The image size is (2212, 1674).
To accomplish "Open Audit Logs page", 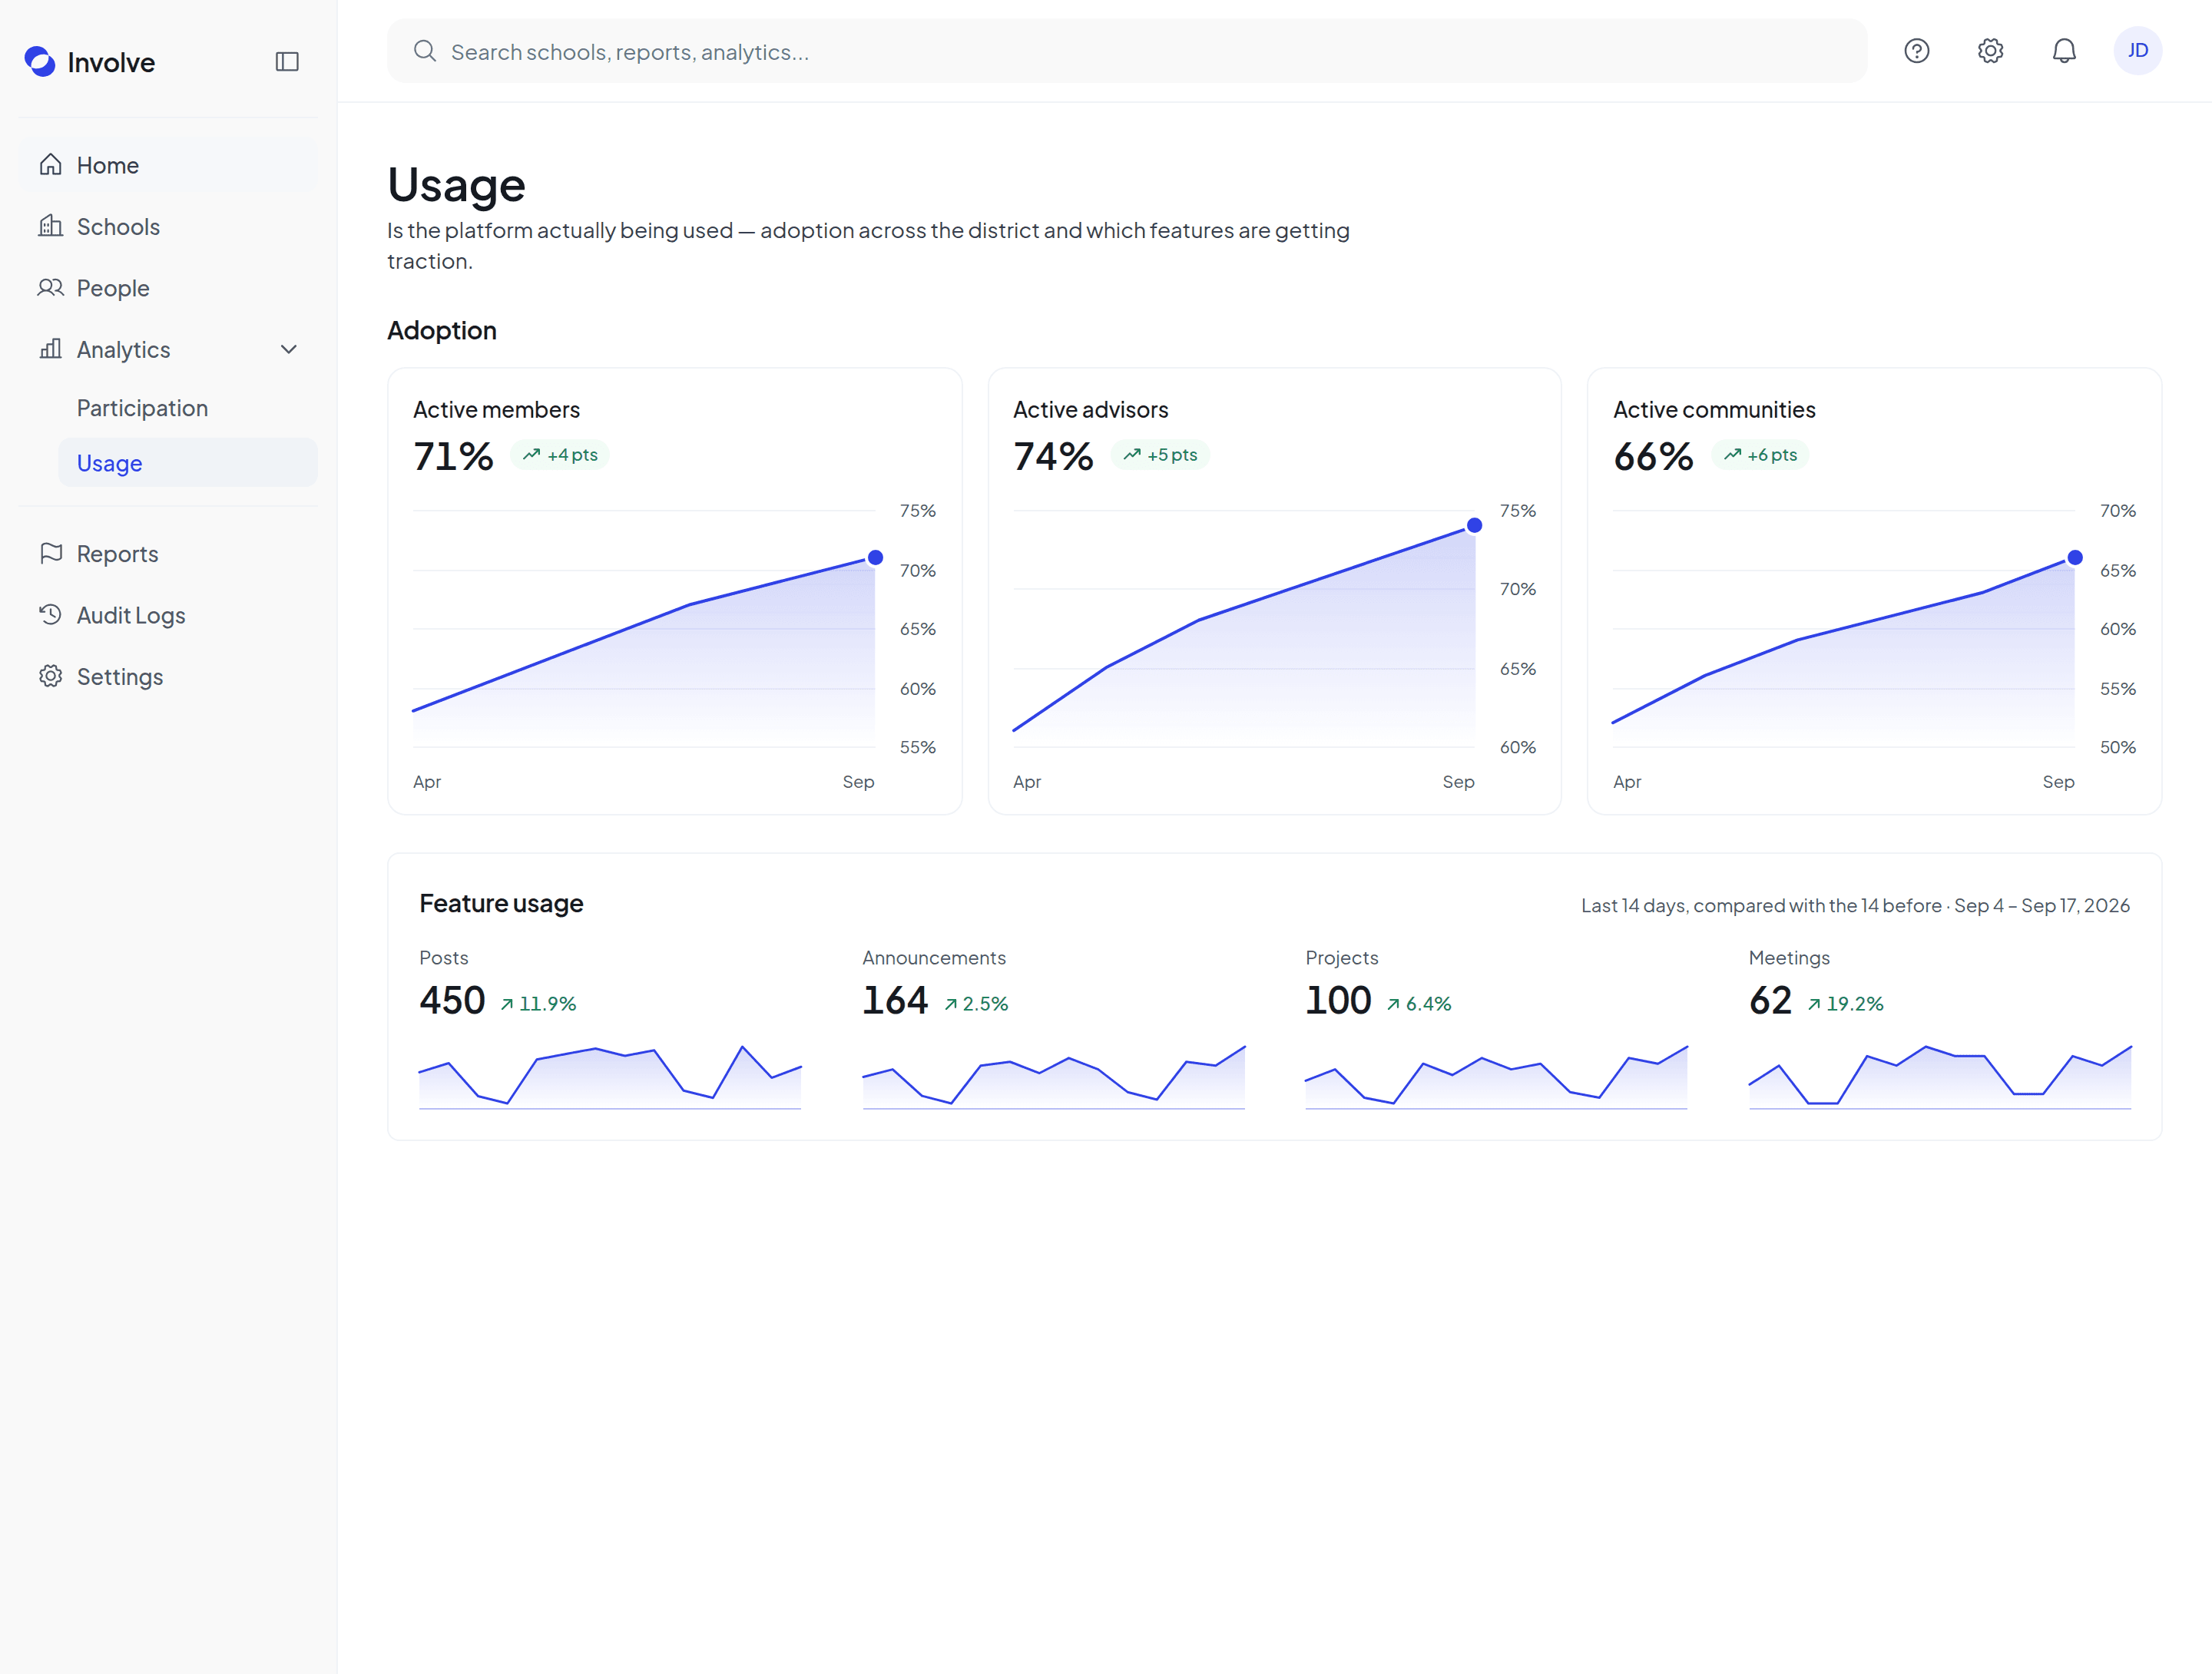I will pyautogui.click(x=168, y=615).
